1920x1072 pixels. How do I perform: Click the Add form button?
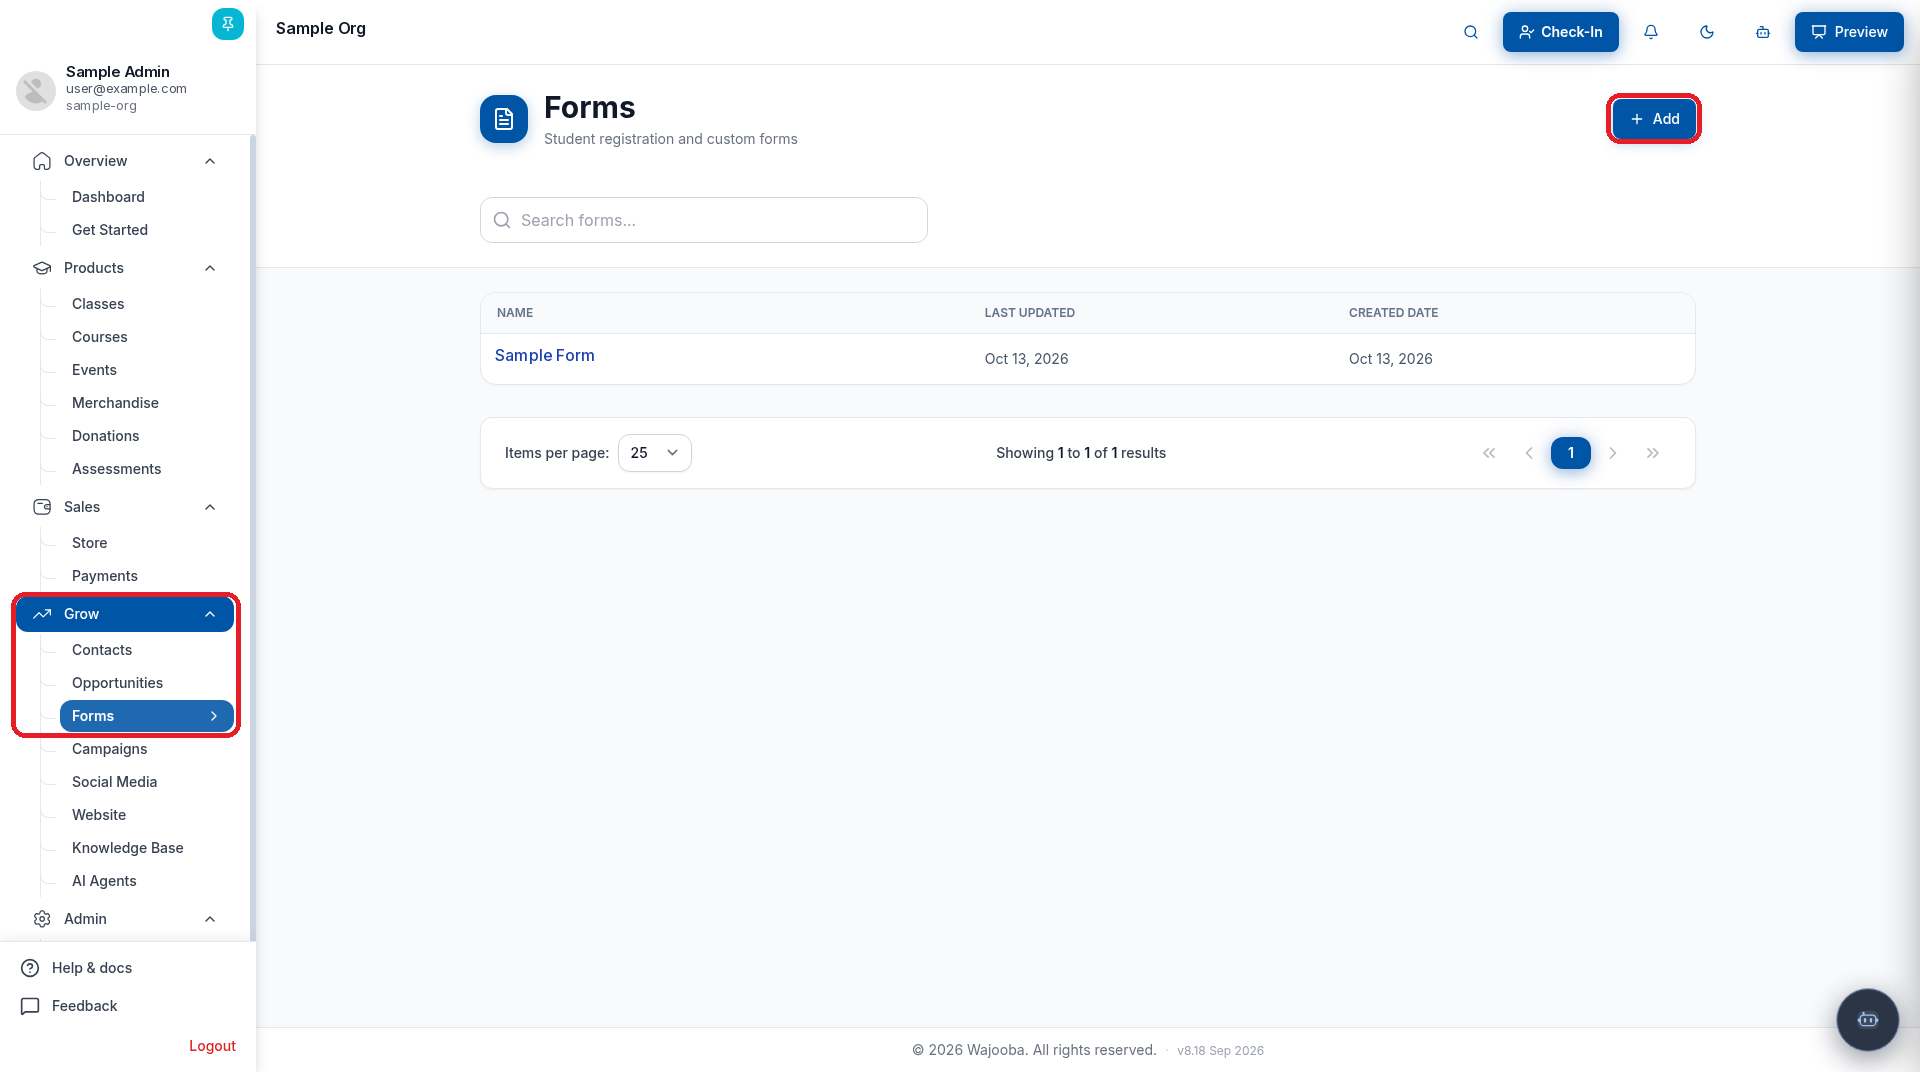tap(1654, 119)
